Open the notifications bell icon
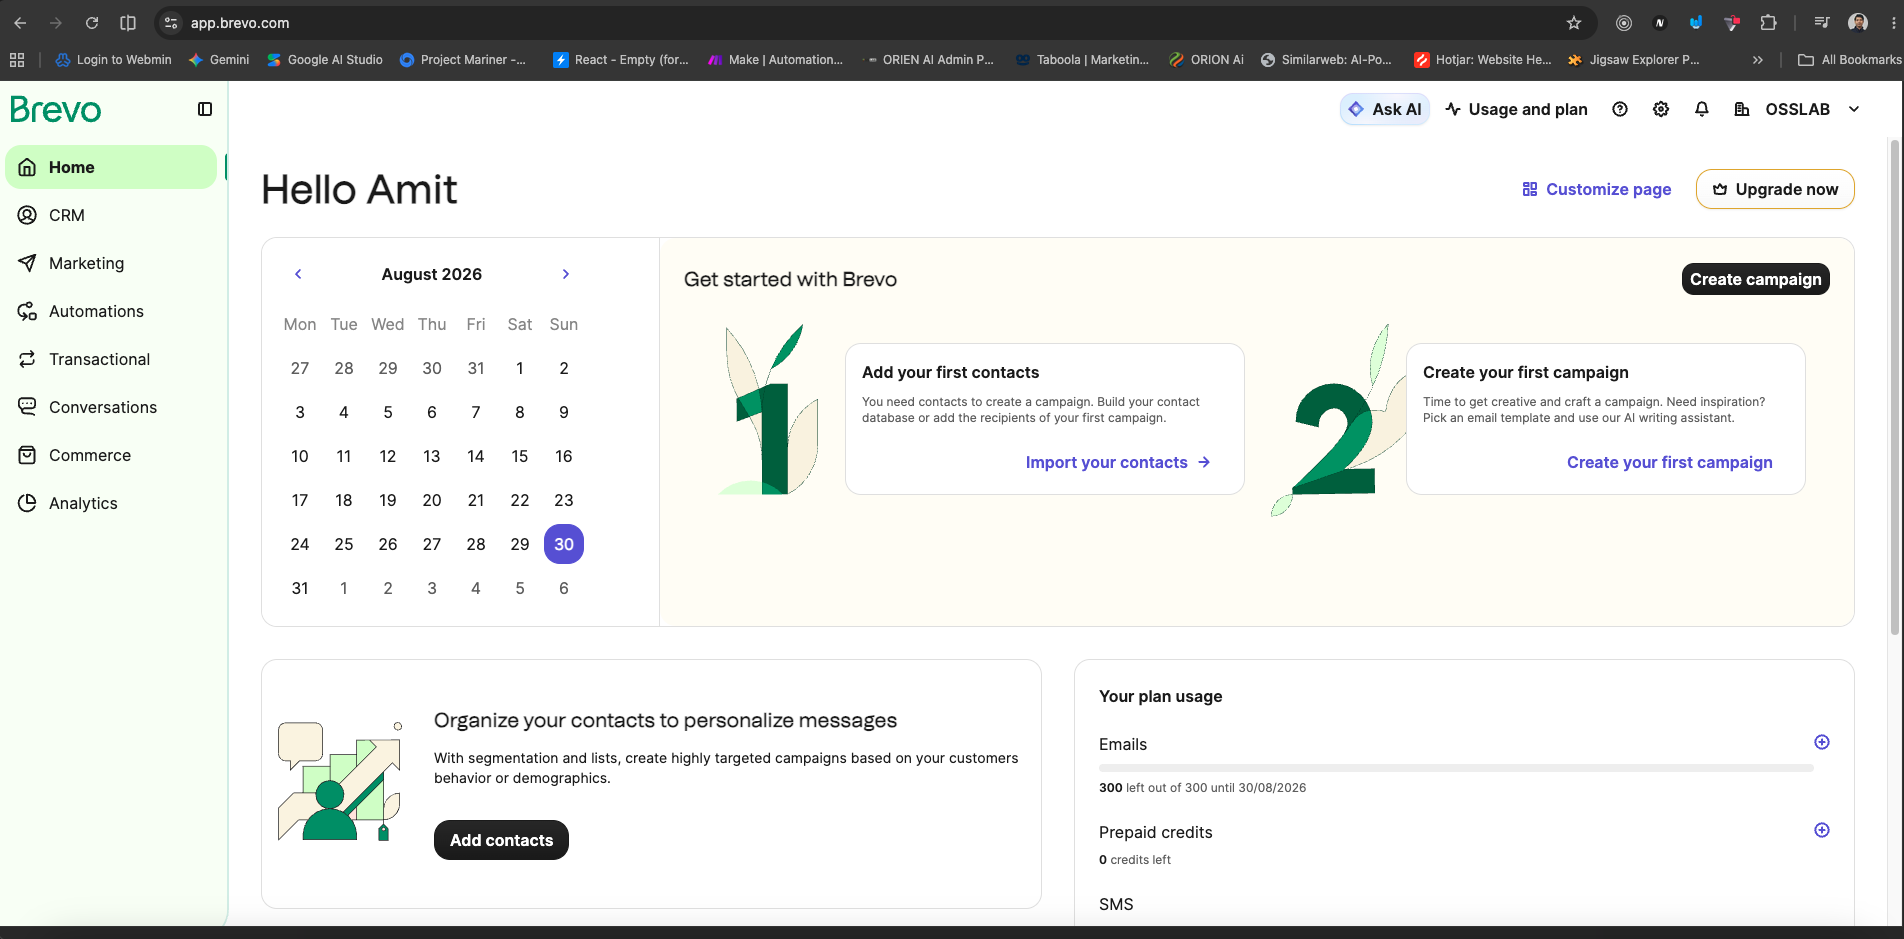The image size is (1904, 939). click(1702, 109)
